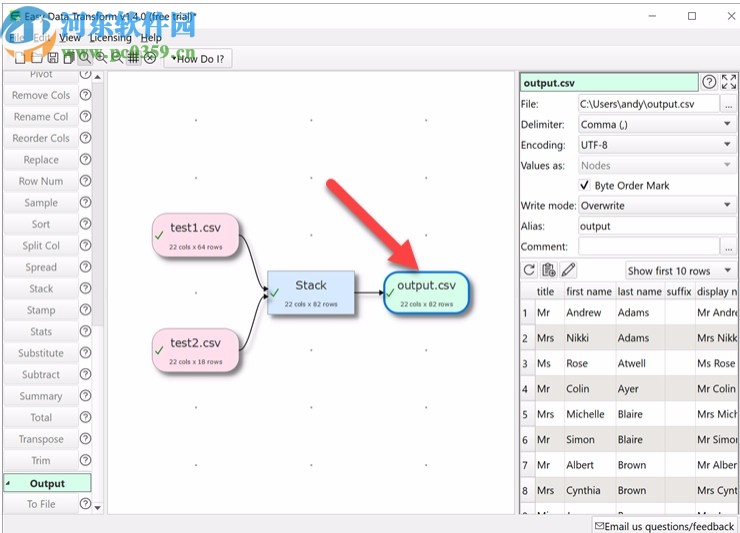Click the Remove Cols transform button

click(x=41, y=95)
